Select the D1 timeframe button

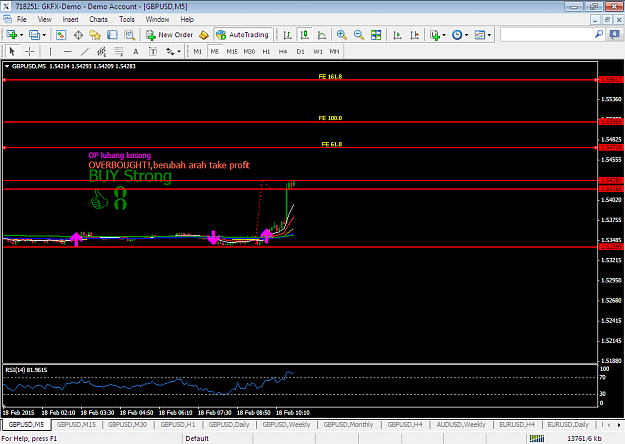(x=301, y=51)
